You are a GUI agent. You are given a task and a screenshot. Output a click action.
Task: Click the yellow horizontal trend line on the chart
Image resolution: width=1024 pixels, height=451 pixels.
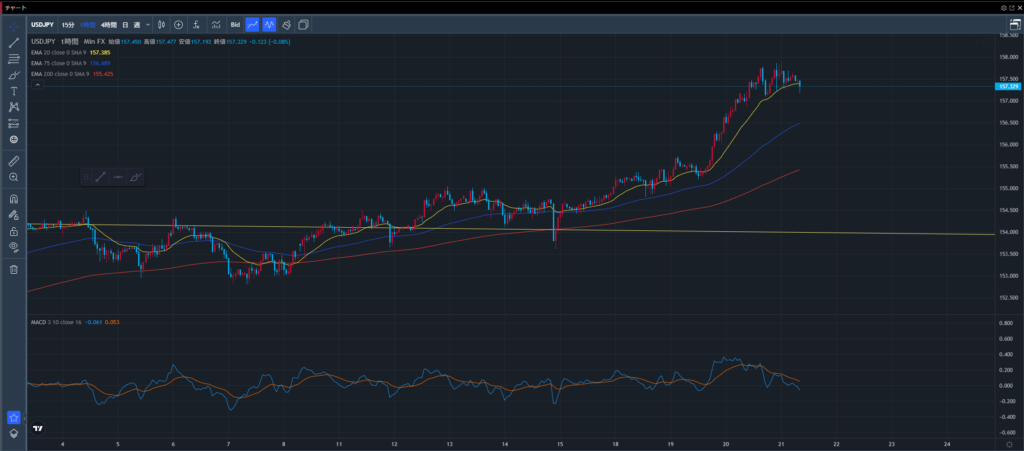(700, 231)
